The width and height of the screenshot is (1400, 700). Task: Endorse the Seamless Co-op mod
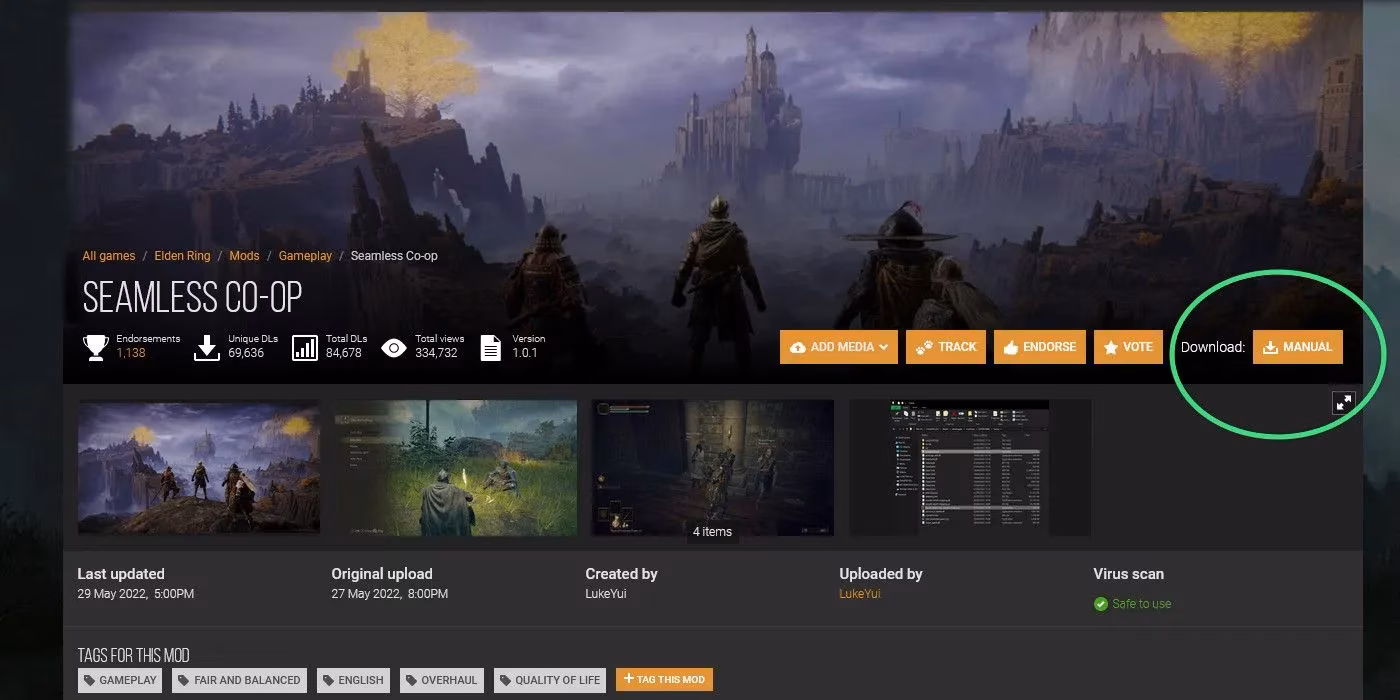pyautogui.click(x=1040, y=347)
